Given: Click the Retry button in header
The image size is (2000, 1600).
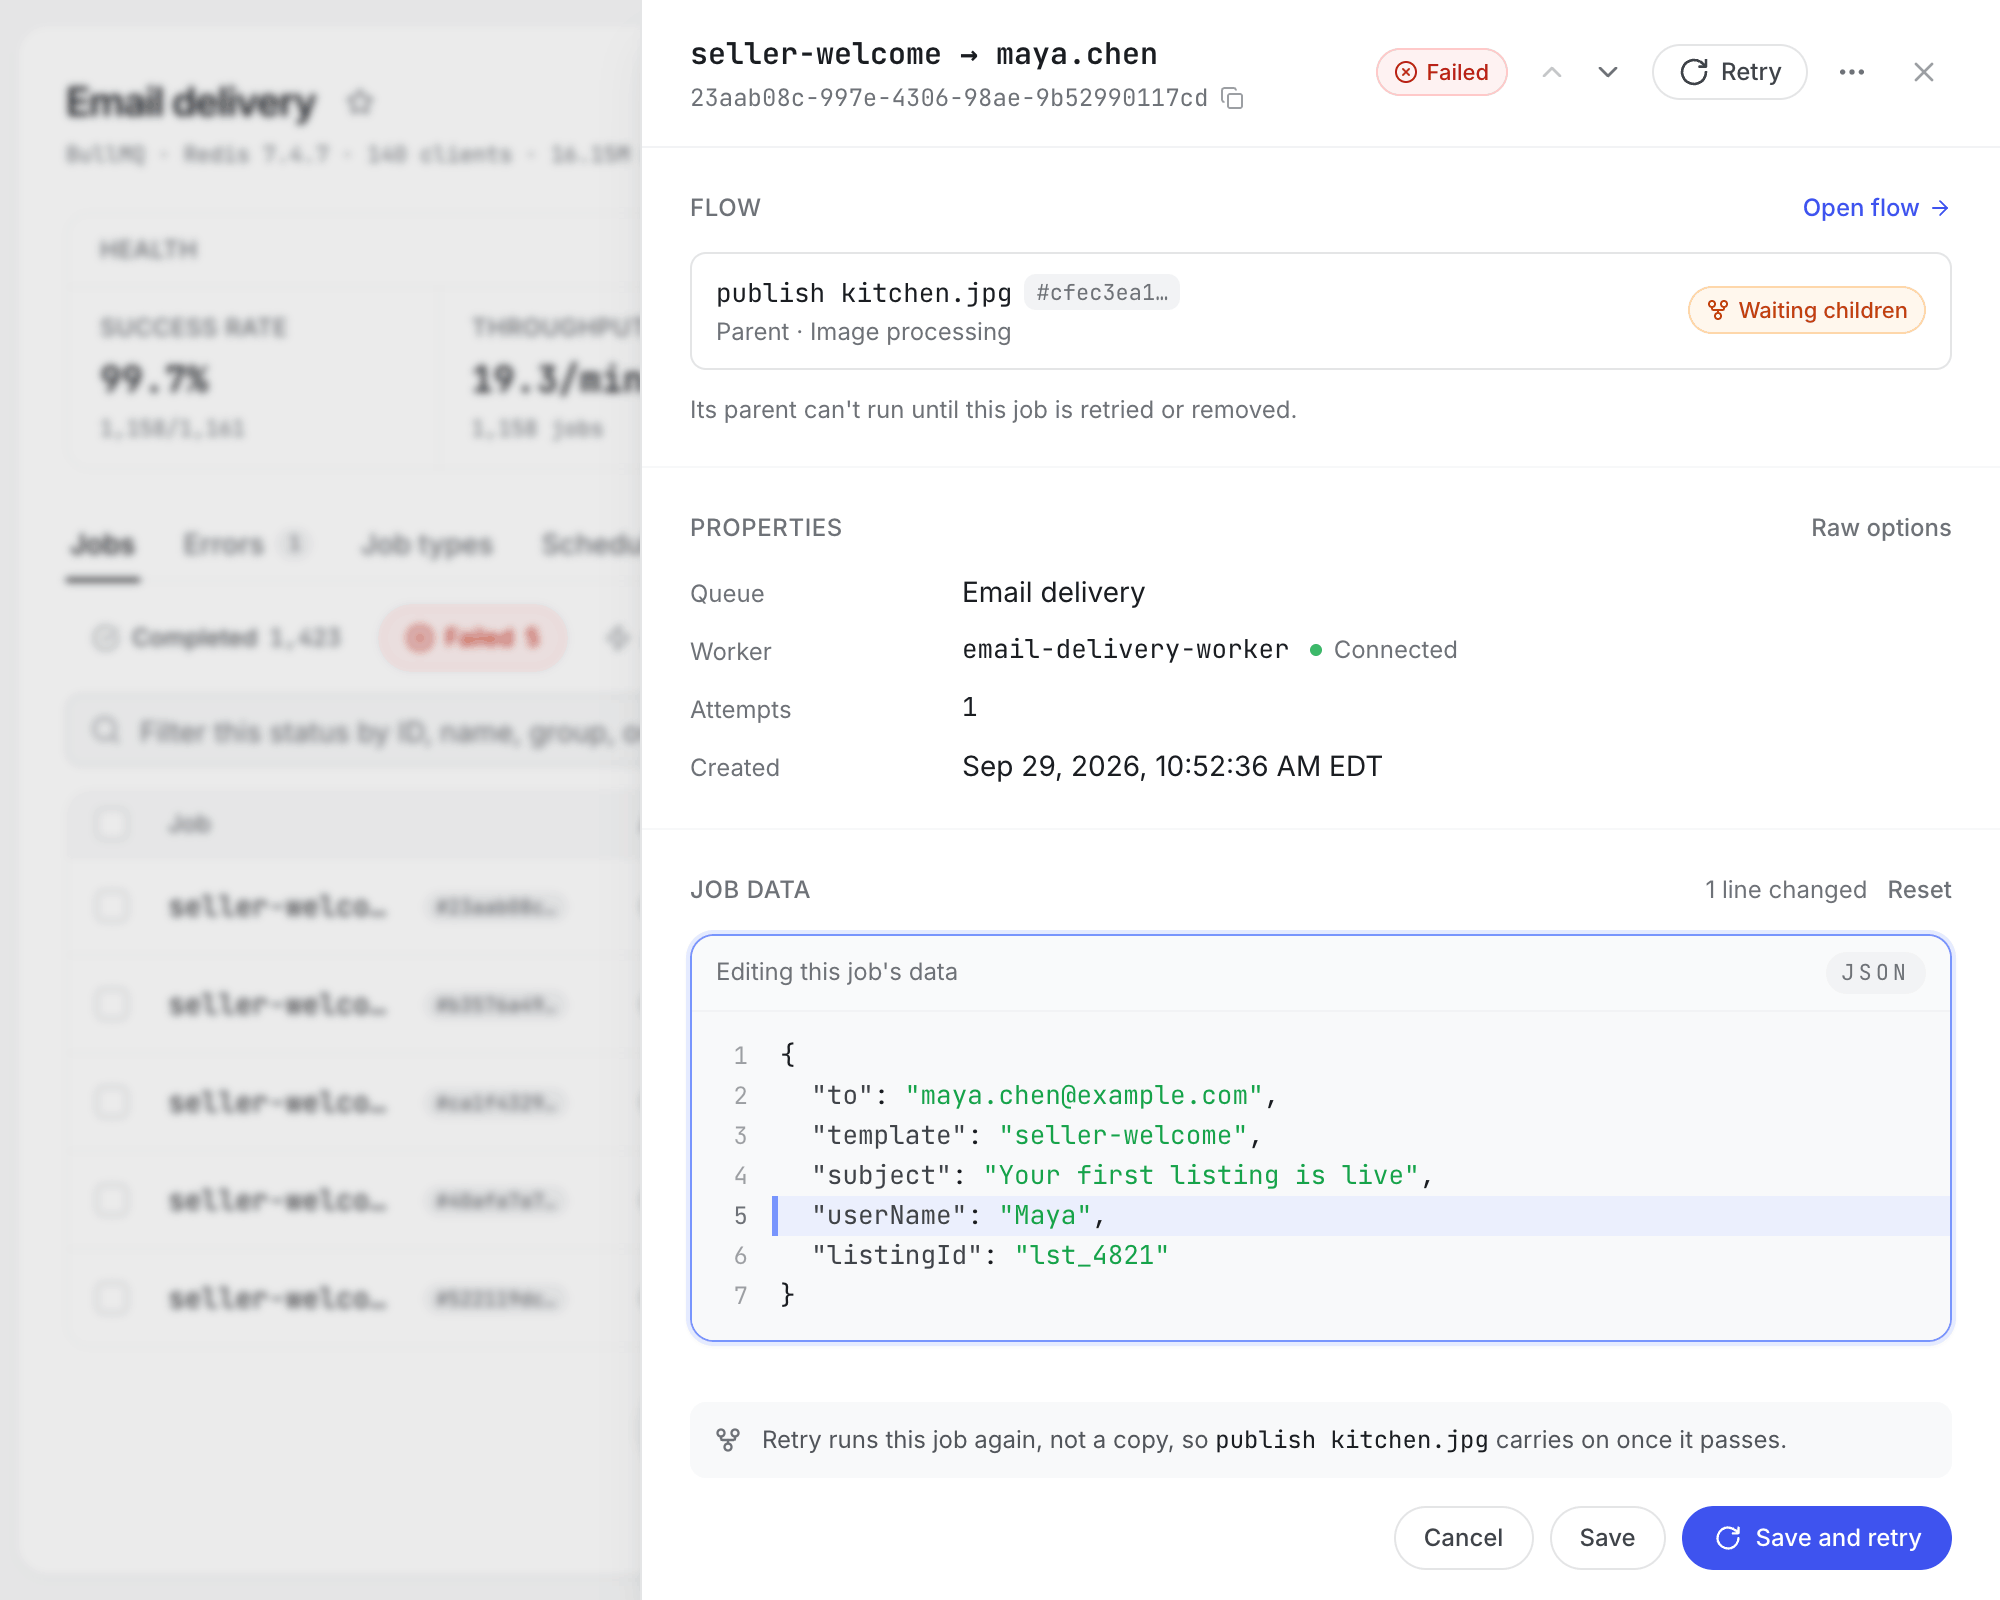Looking at the screenshot, I should (1730, 72).
